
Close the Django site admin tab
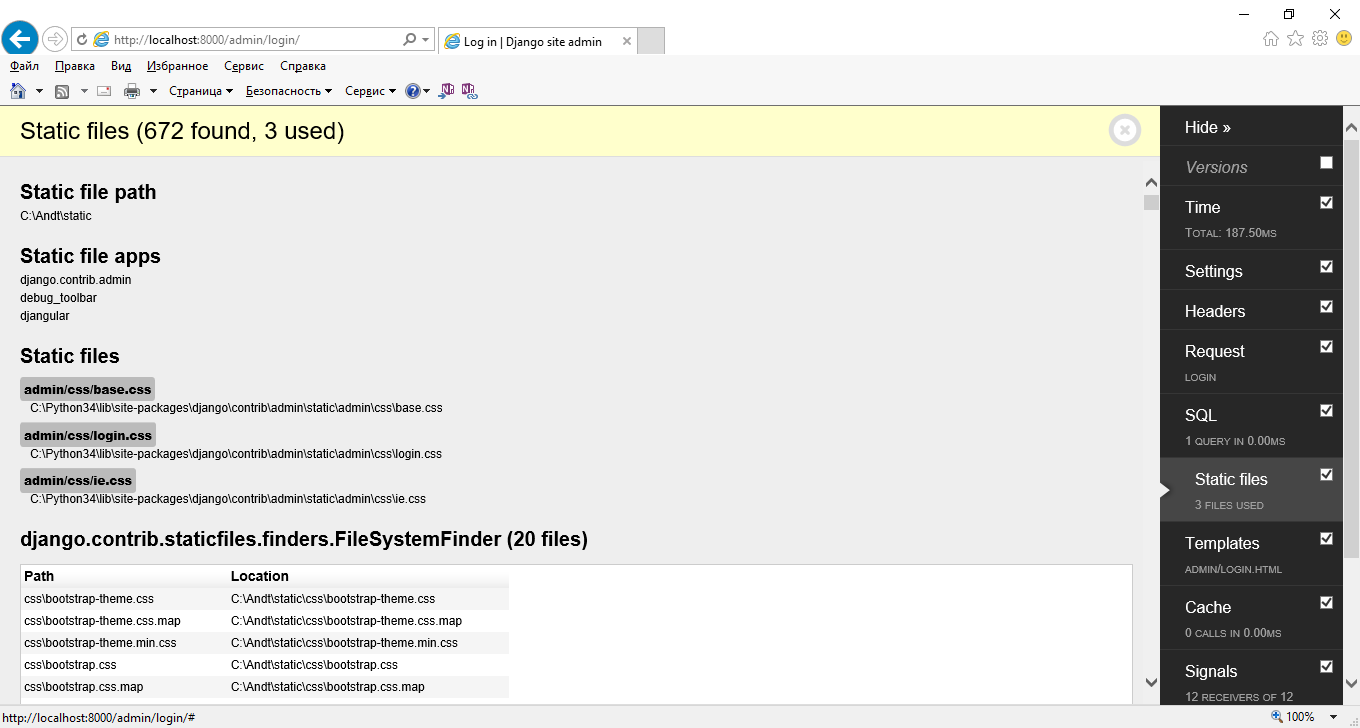point(627,41)
